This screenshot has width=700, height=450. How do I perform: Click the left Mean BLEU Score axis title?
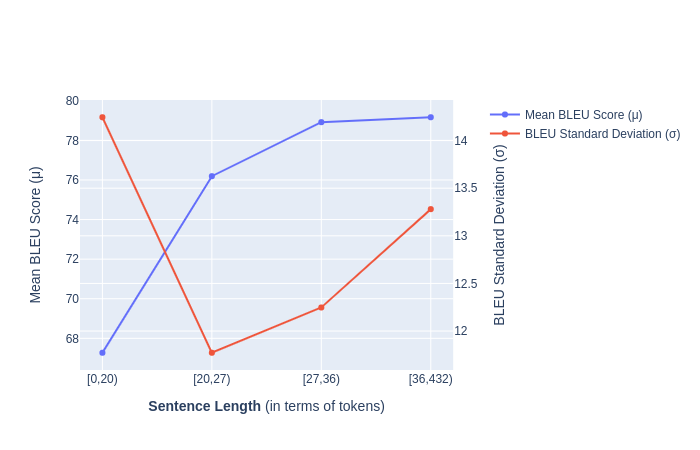tap(36, 235)
